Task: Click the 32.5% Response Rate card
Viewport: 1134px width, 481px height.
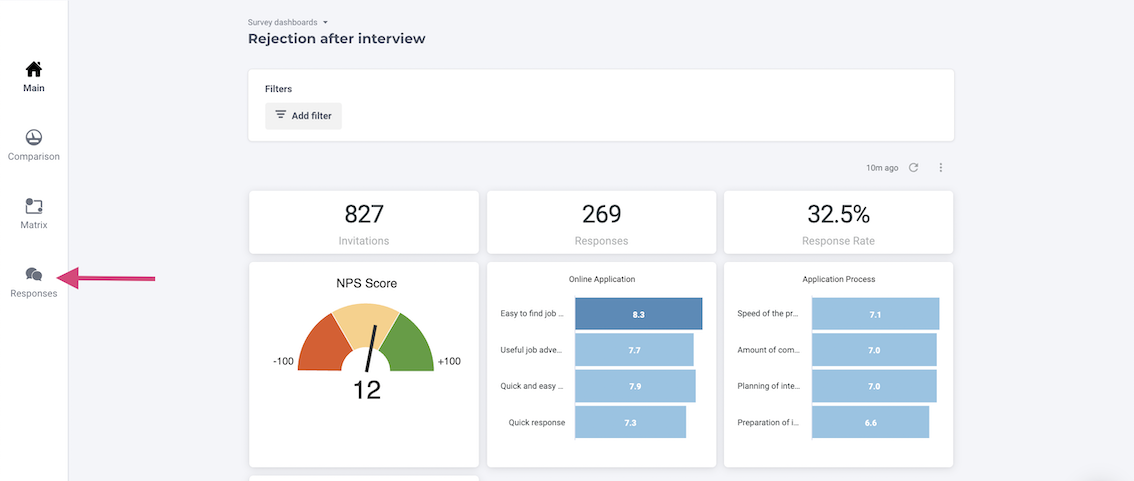Action: click(x=838, y=222)
